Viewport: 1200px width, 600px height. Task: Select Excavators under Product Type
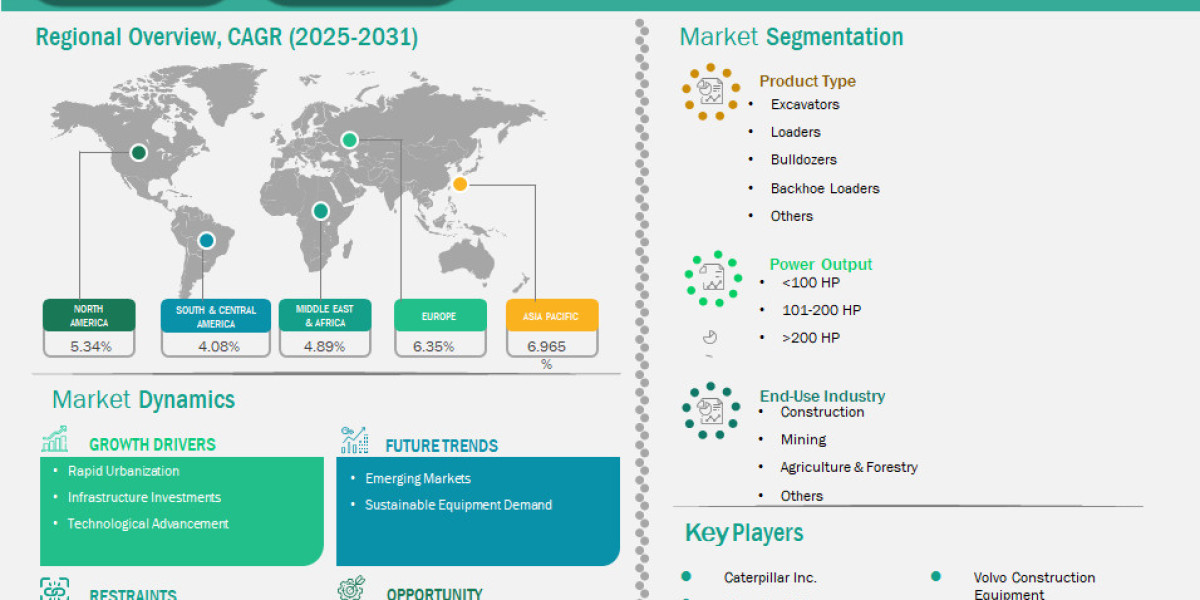804,104
